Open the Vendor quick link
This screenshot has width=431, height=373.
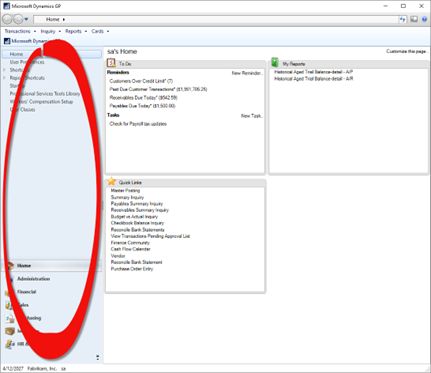pyautogui.click(x=118, y=256)
